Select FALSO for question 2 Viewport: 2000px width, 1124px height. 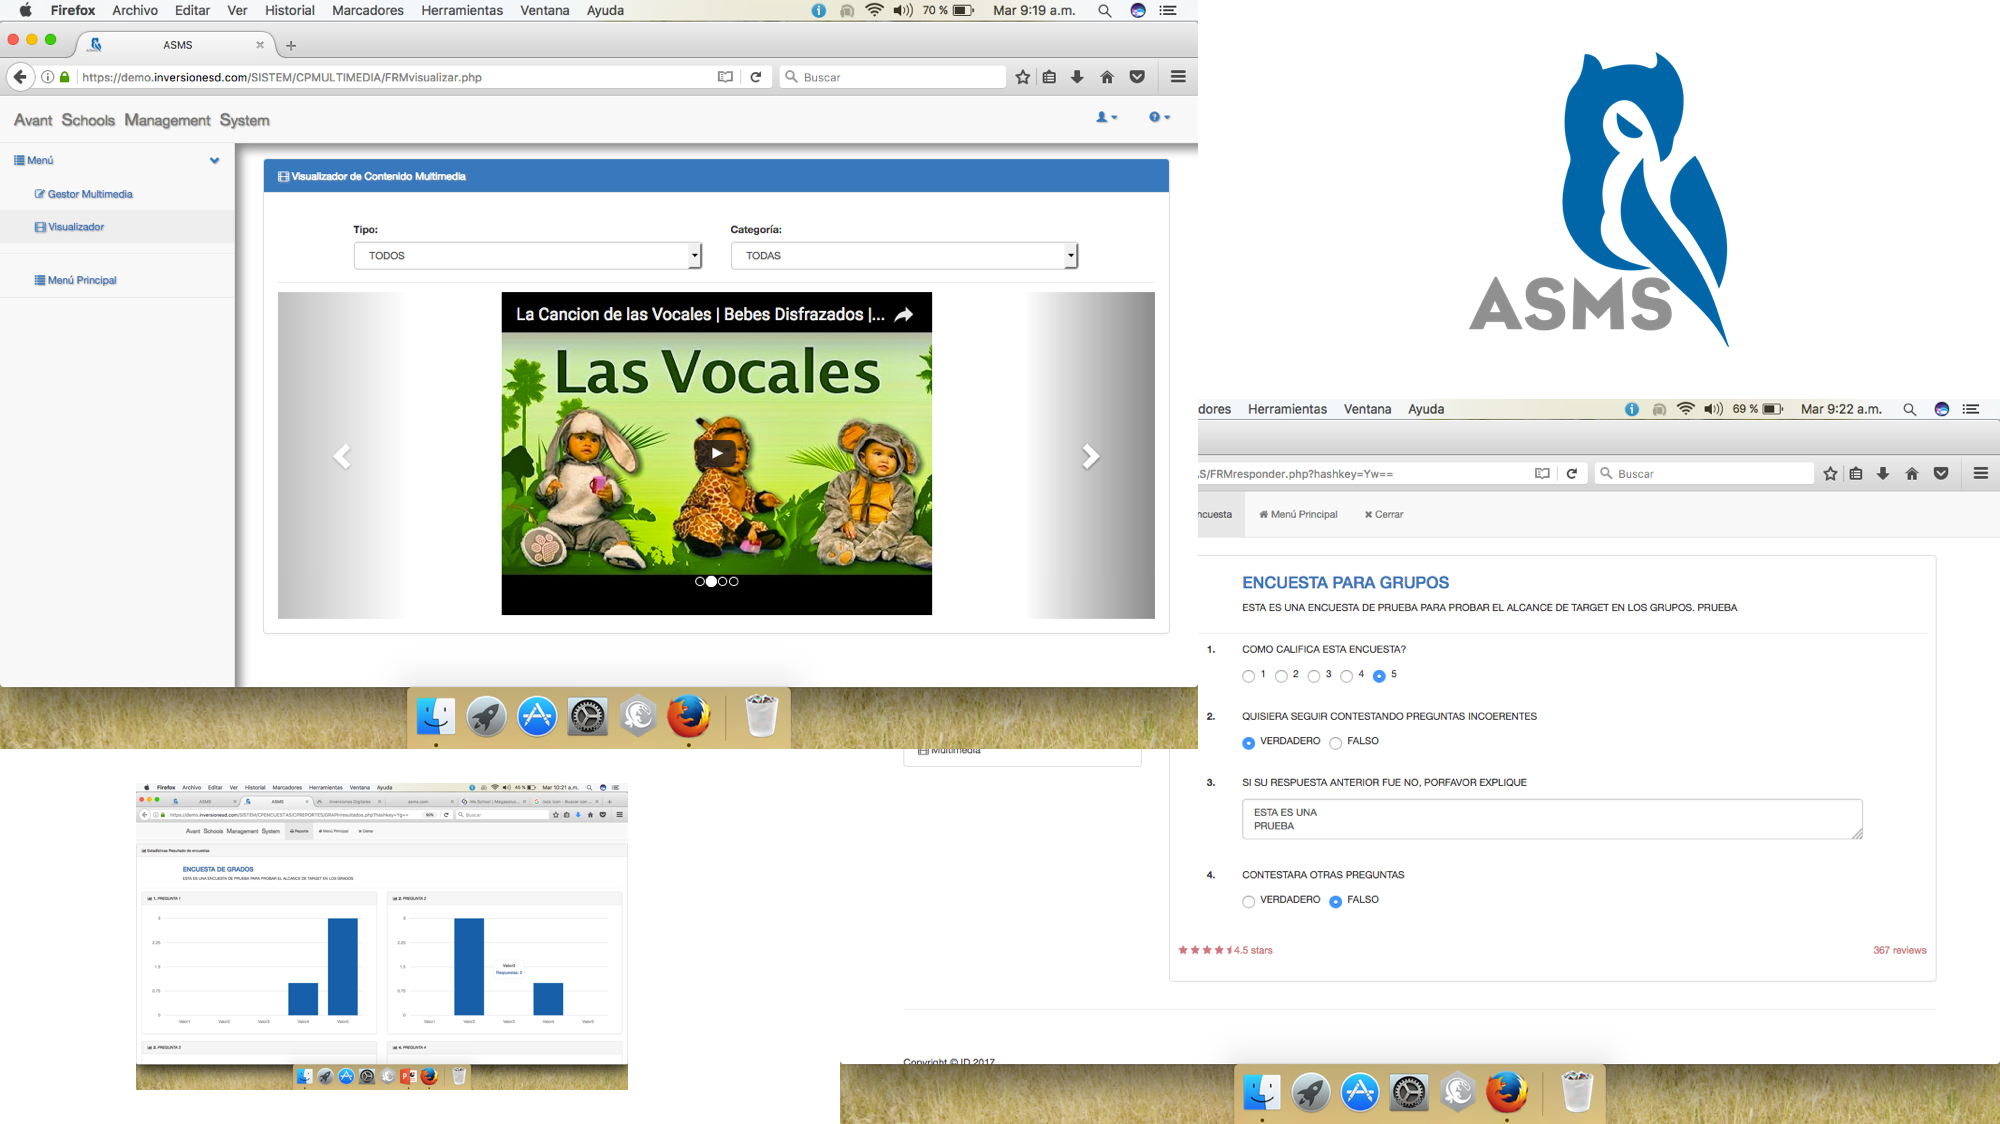click(x=1335, y=743)
